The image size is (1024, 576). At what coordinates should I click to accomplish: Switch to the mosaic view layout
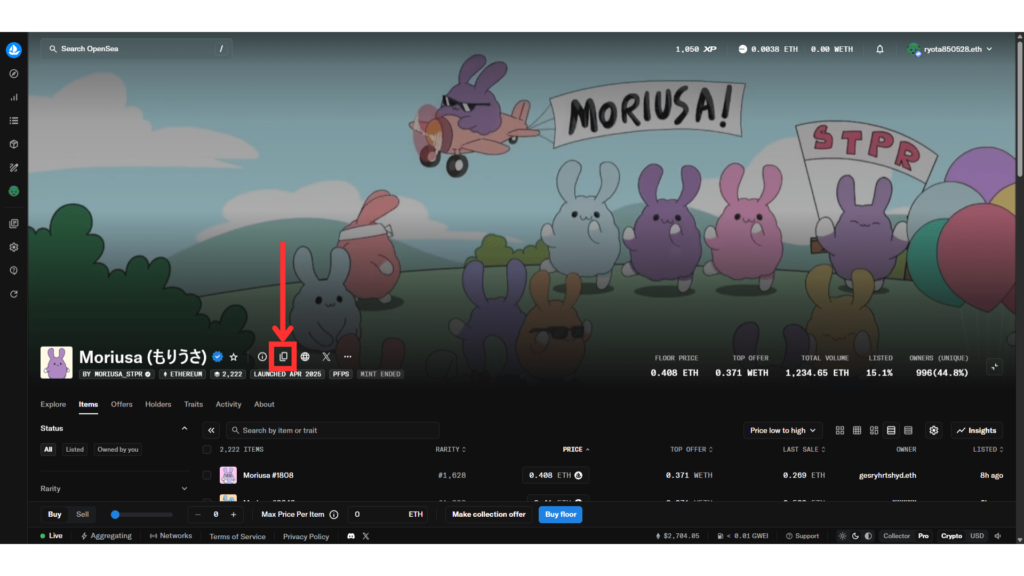coord(874,430)
